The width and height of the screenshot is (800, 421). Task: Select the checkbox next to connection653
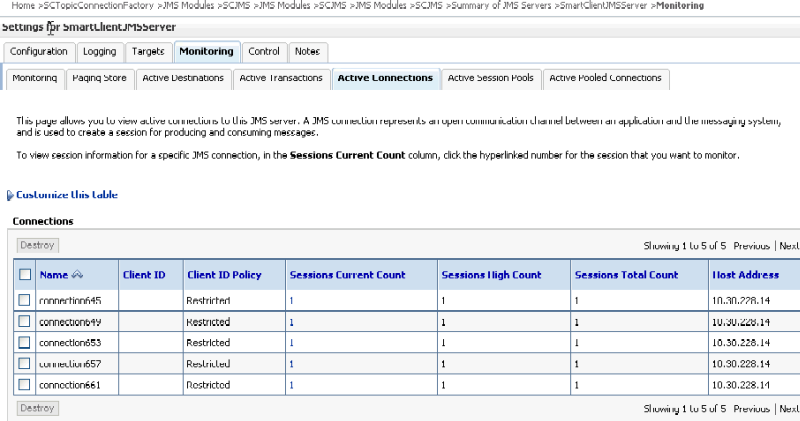coord(25,343)
